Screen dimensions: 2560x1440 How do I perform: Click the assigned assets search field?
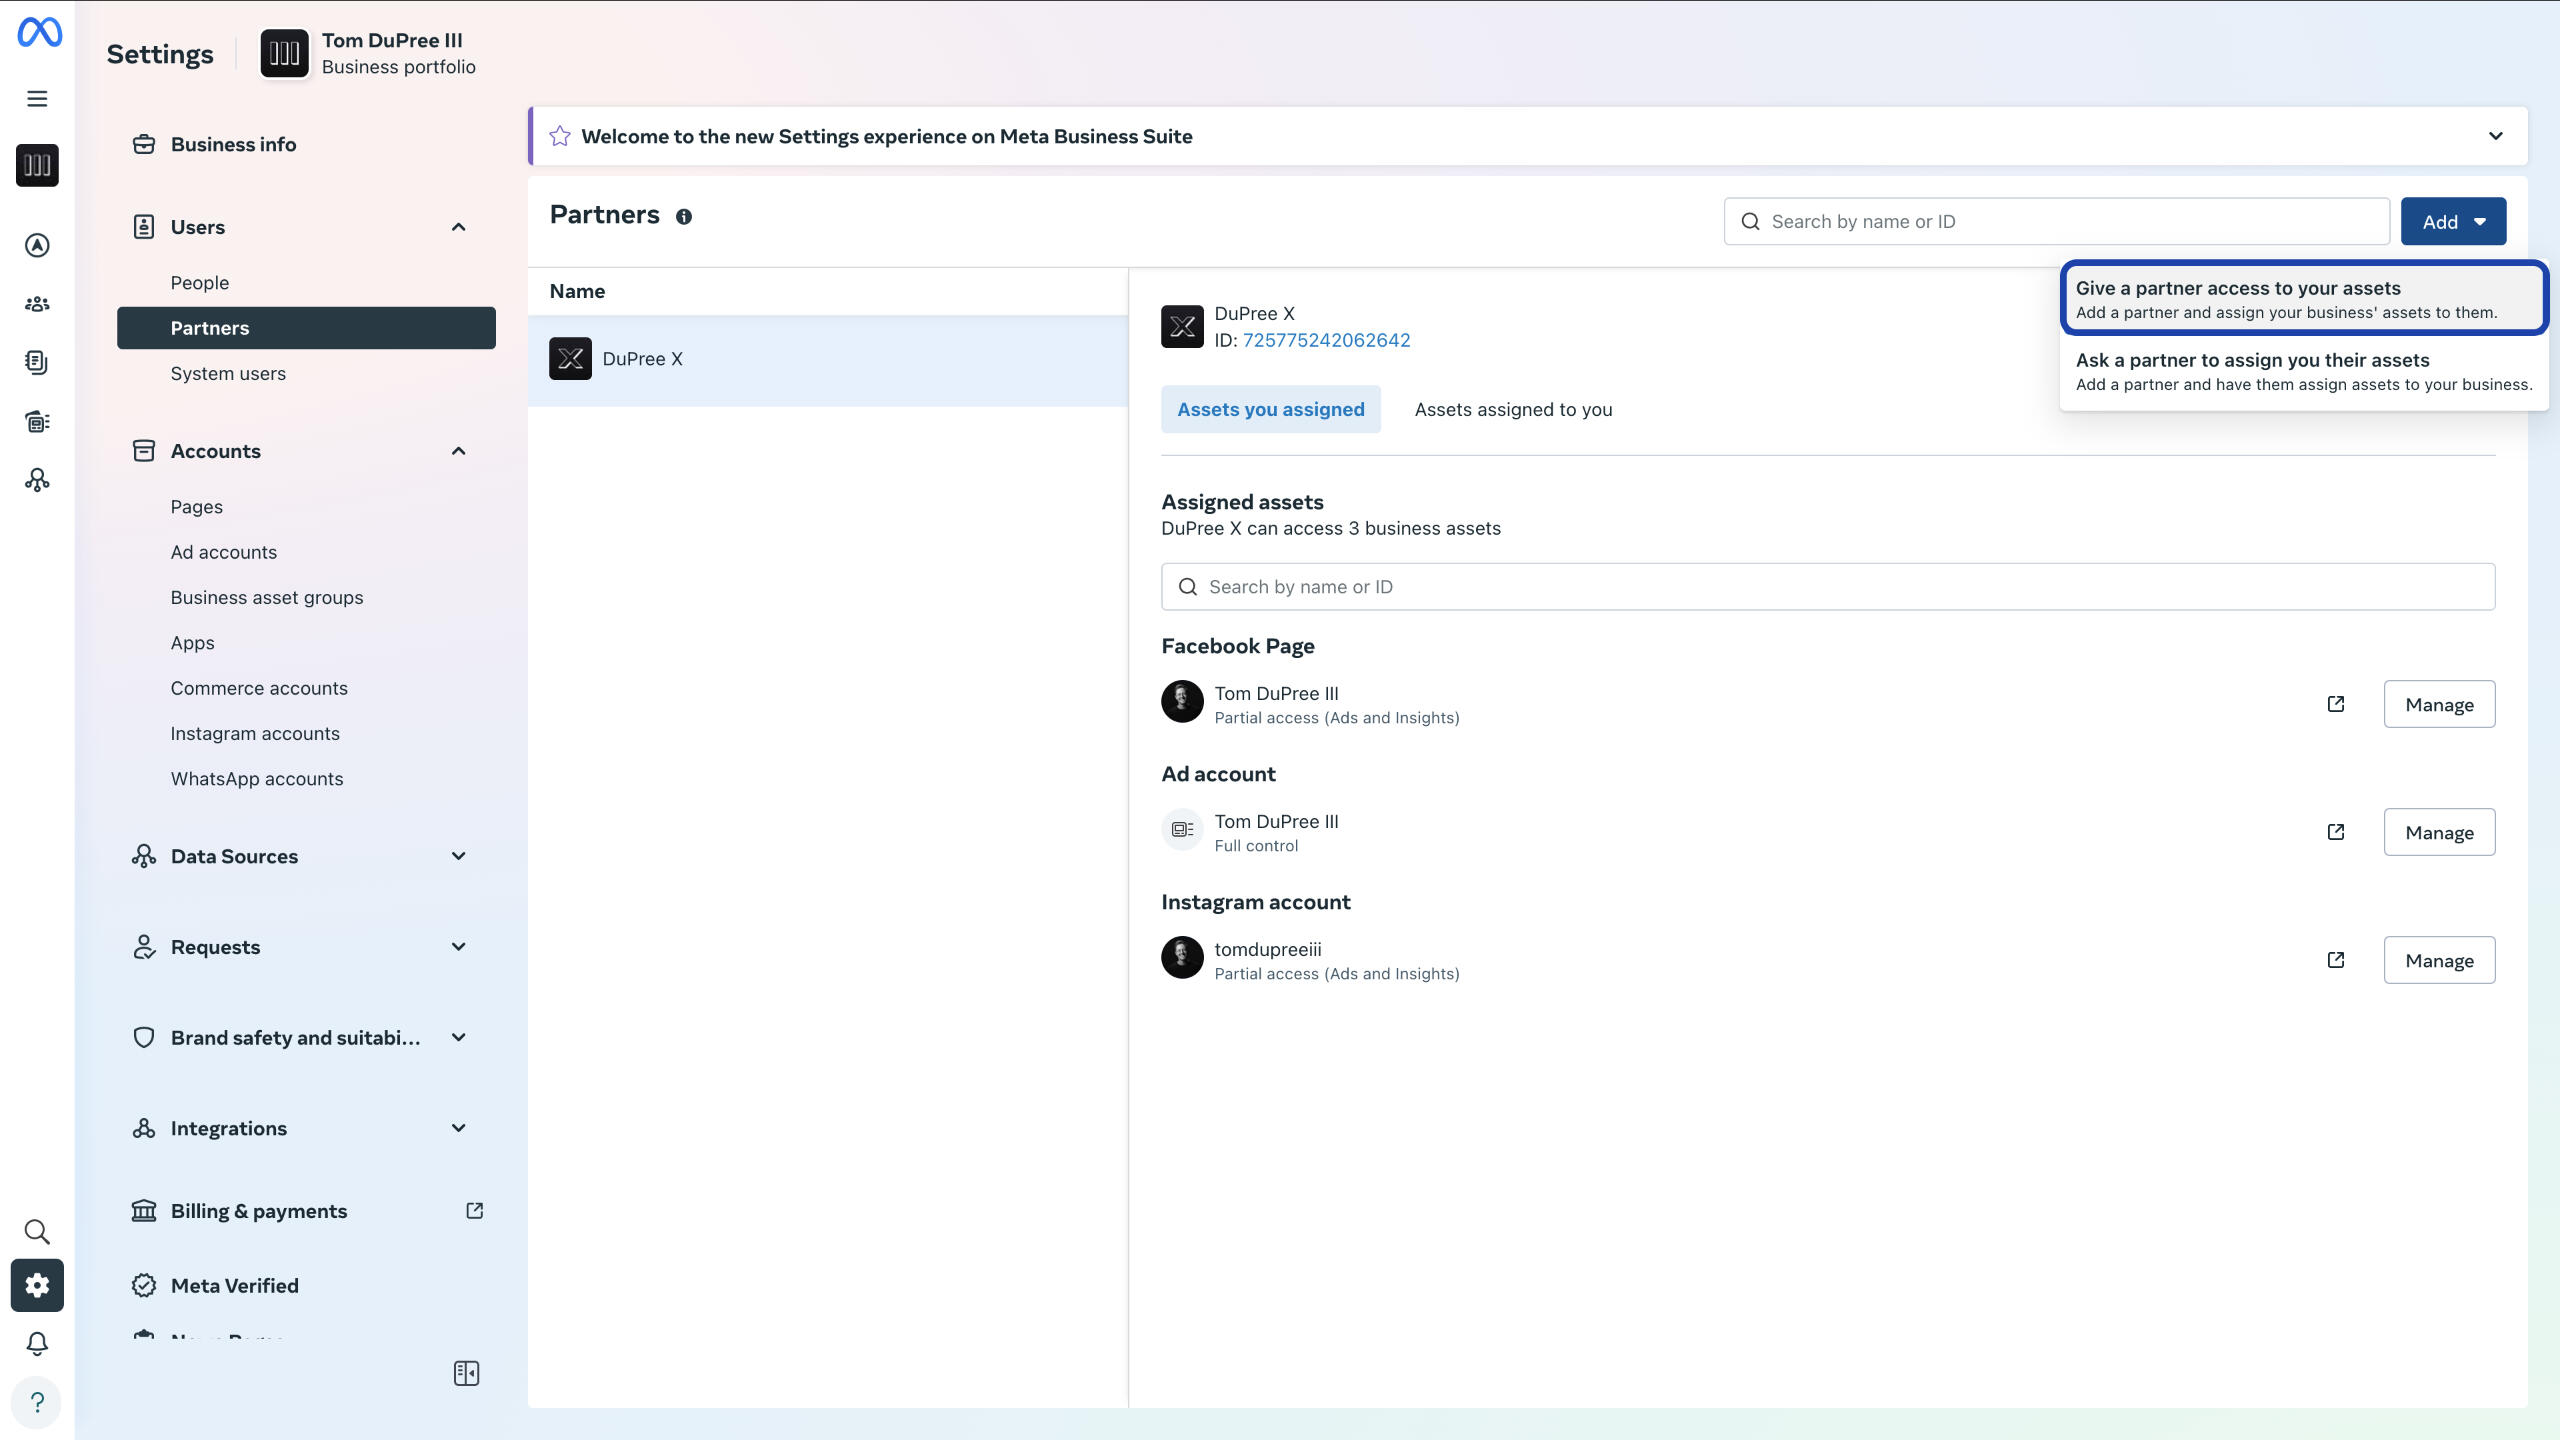(x=1827, y=587)
